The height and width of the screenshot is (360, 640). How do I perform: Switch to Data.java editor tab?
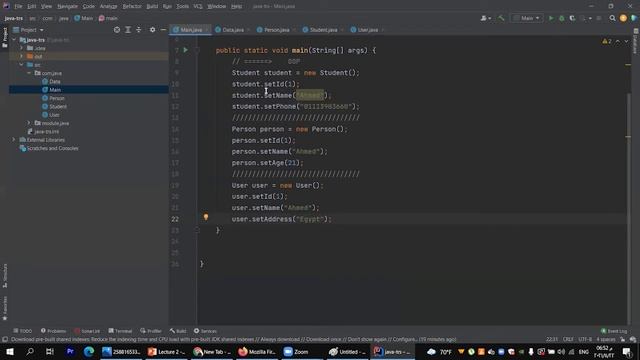[232, 30]
